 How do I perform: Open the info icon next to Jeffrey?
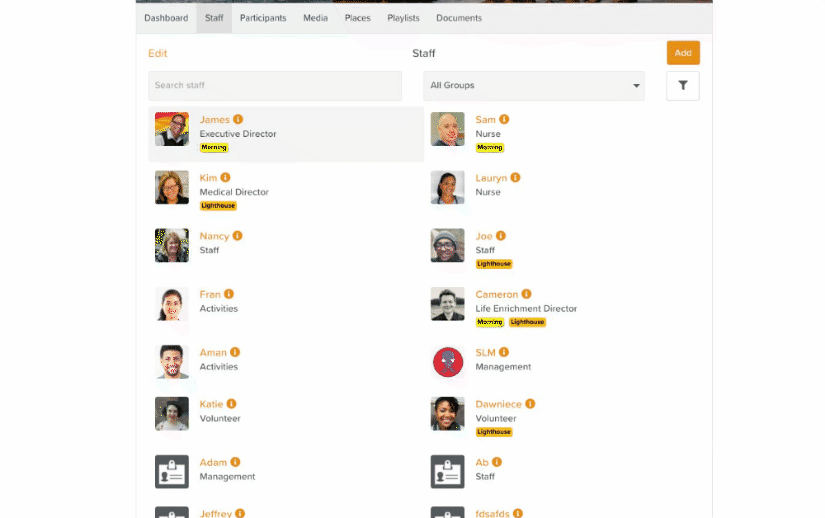[x=240, y=513]
